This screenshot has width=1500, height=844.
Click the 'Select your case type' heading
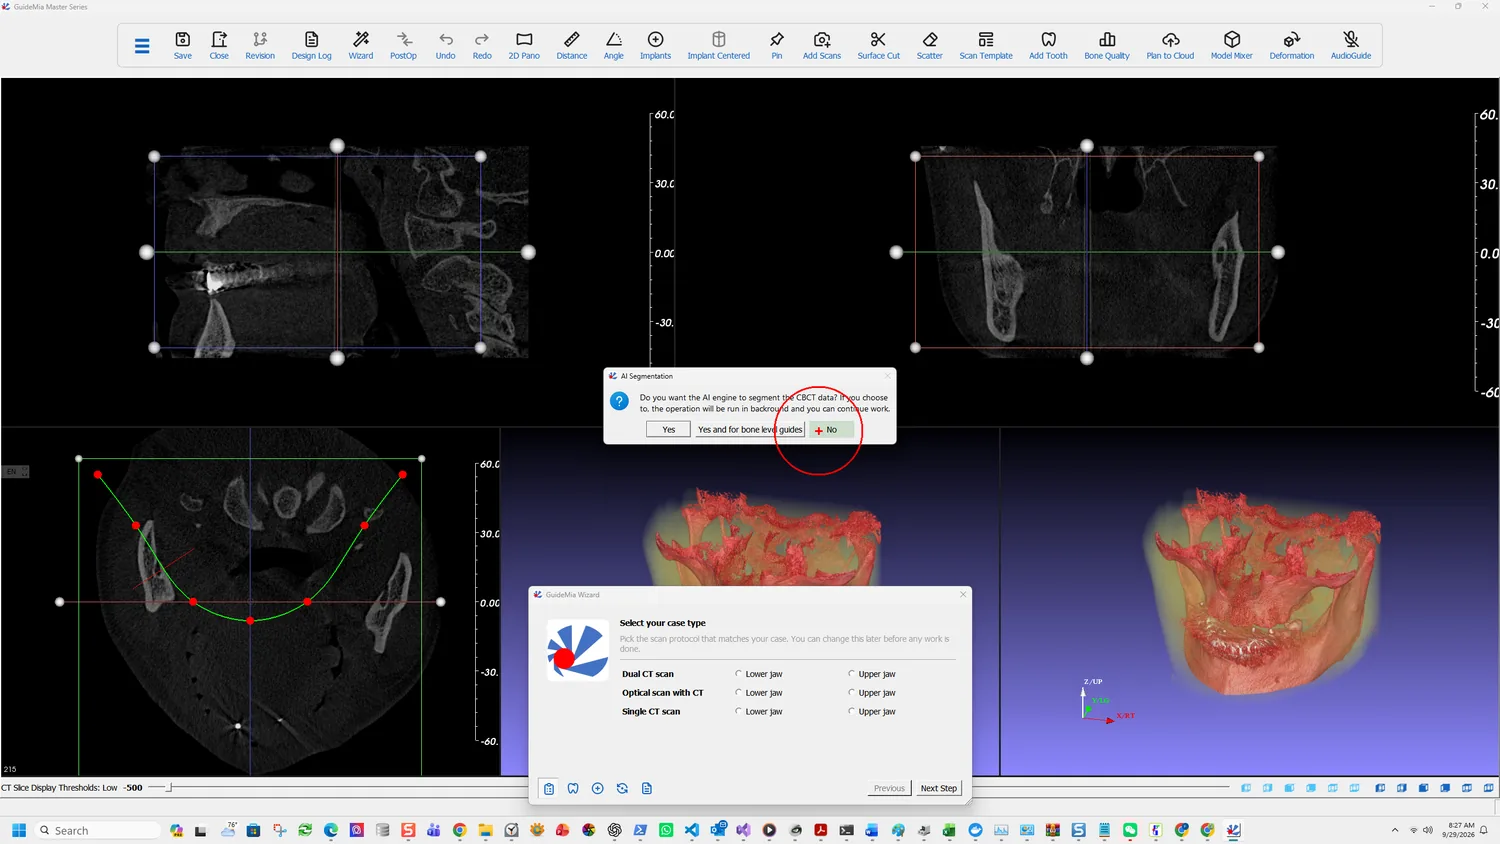coord(662,623)
